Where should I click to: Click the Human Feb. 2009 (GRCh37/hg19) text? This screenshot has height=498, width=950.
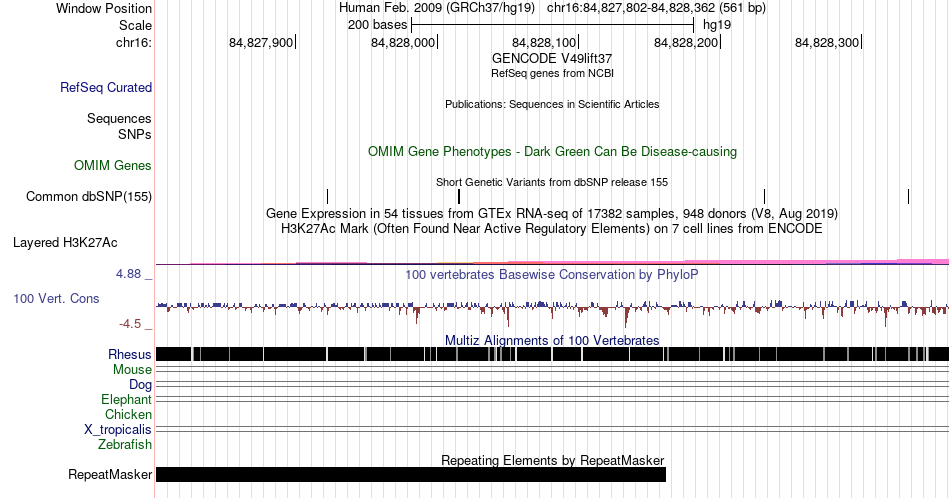pos(437,8)
